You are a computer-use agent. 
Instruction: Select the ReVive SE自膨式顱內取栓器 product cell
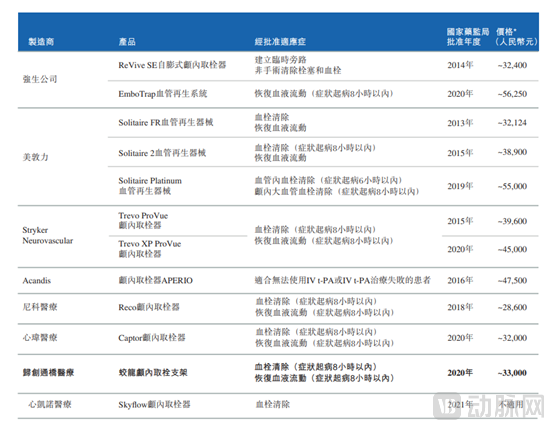[x=172, y=65]
